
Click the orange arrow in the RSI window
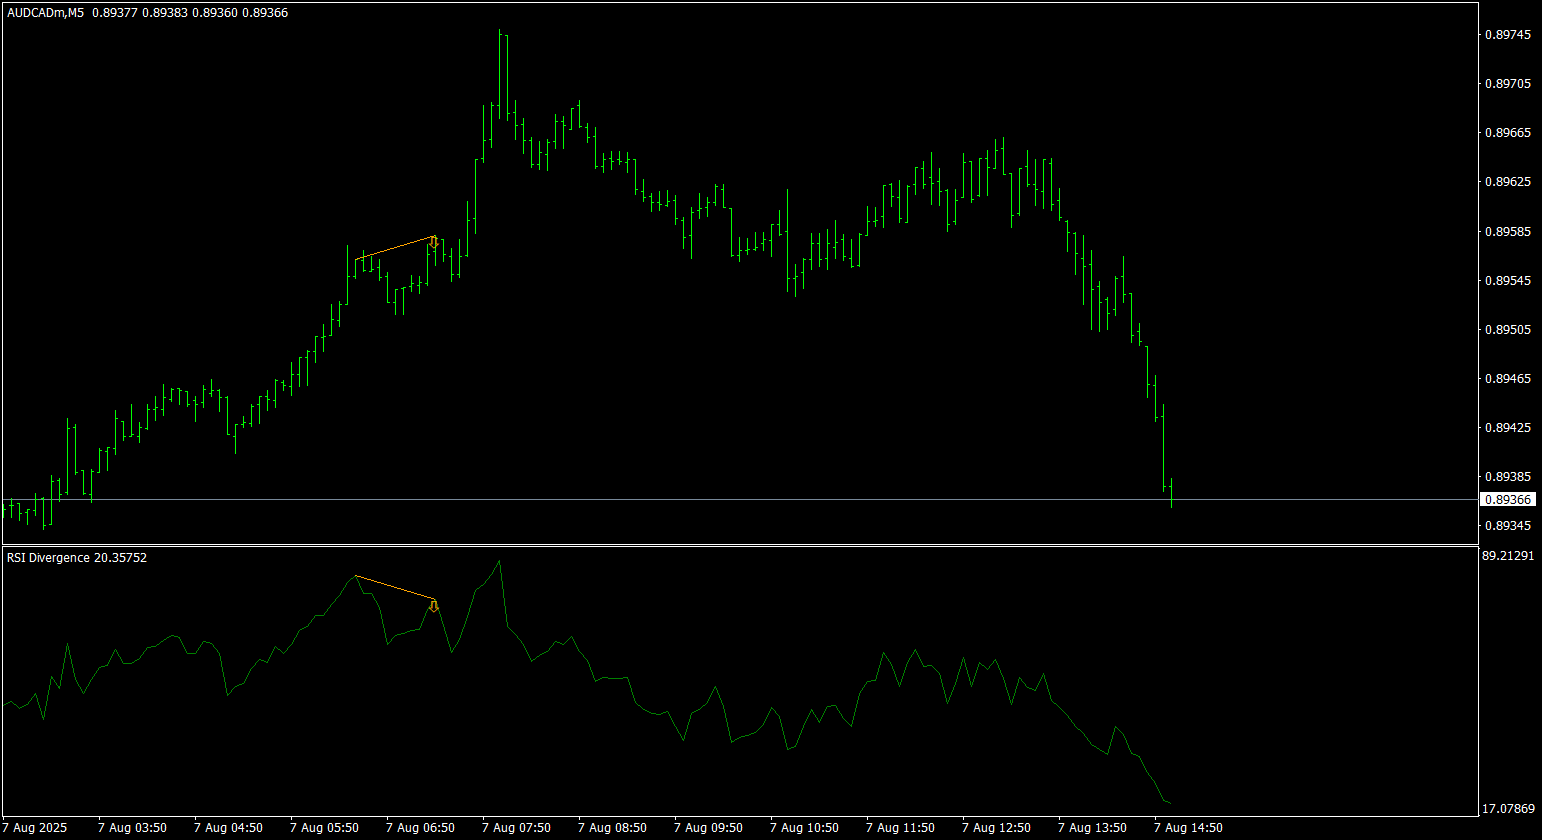[x=434, y=605]
